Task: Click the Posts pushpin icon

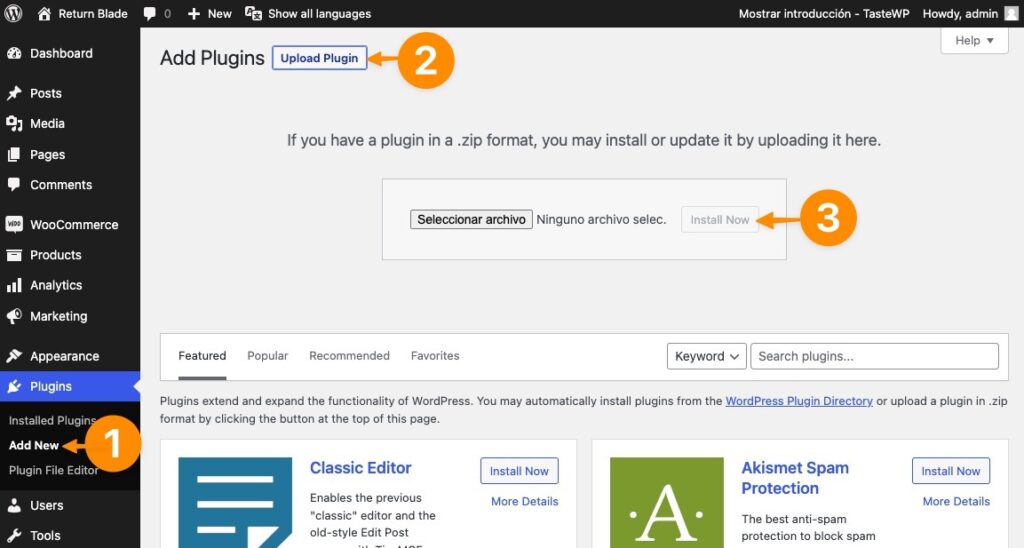Action: pos(14,93)
